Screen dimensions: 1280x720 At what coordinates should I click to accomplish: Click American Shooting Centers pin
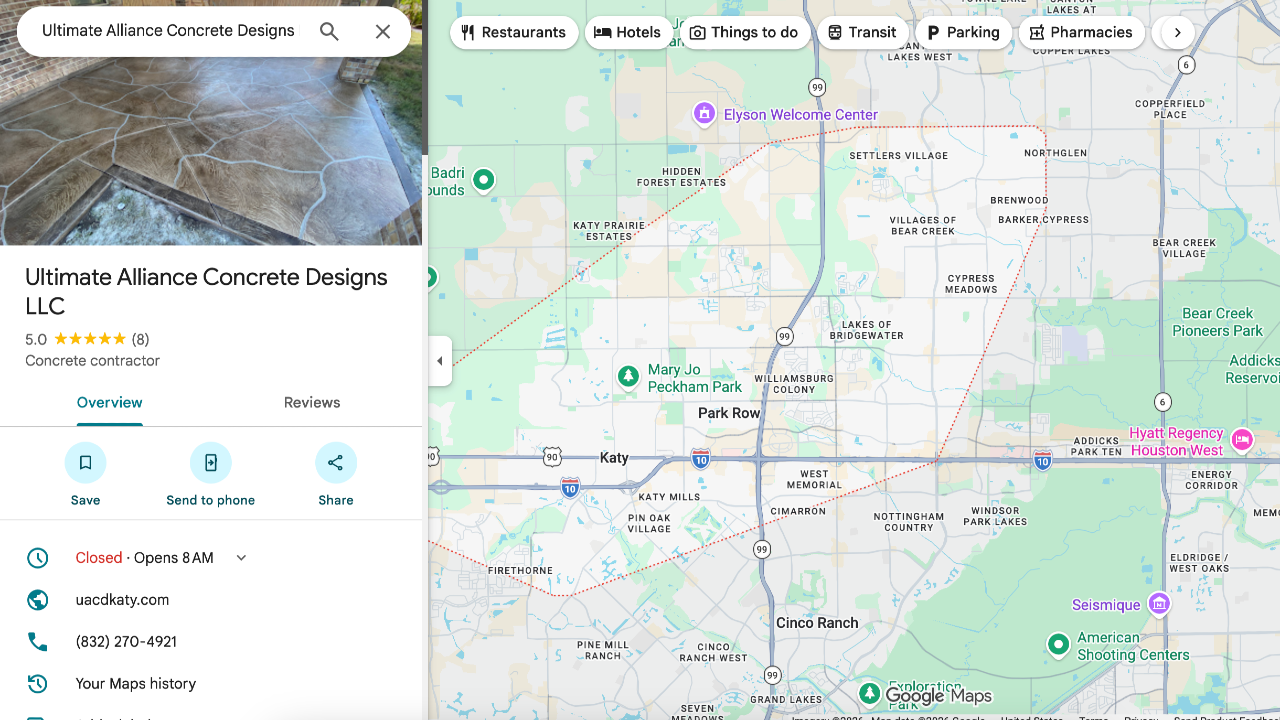coord(1058,645)
